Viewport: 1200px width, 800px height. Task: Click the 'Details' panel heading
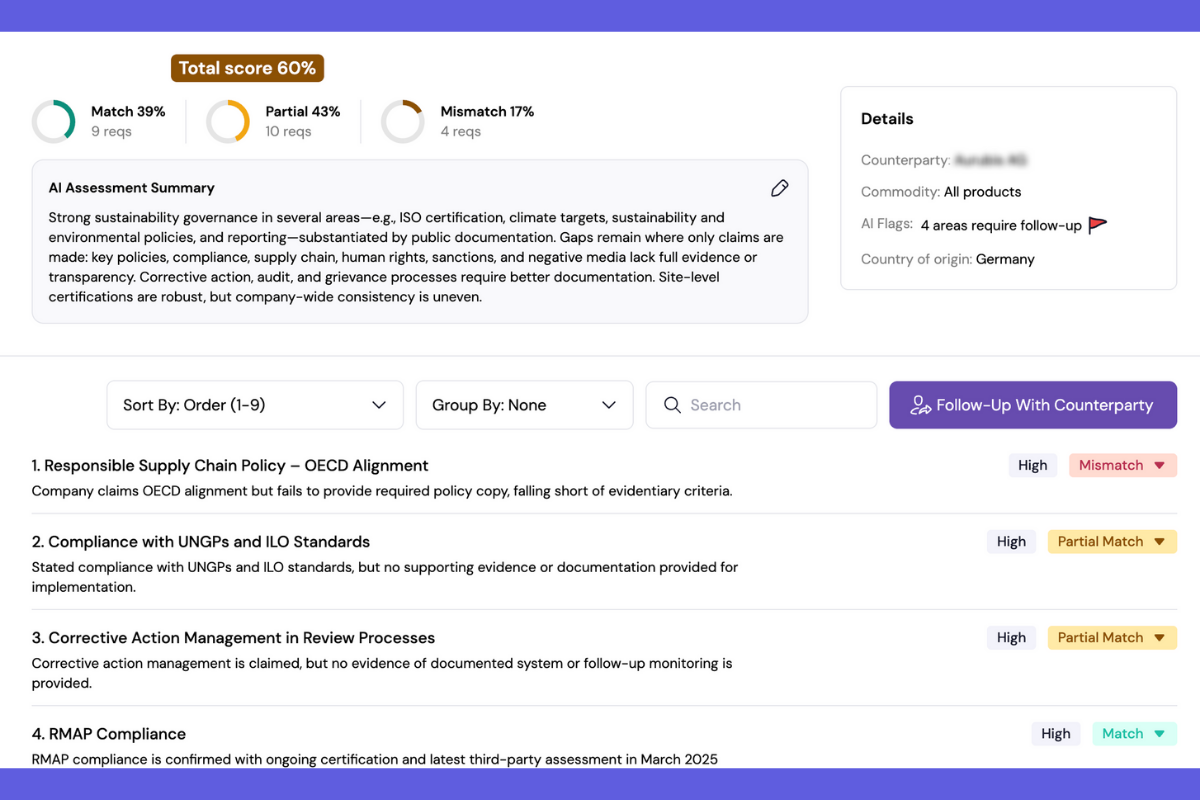(x=887, y=118)
